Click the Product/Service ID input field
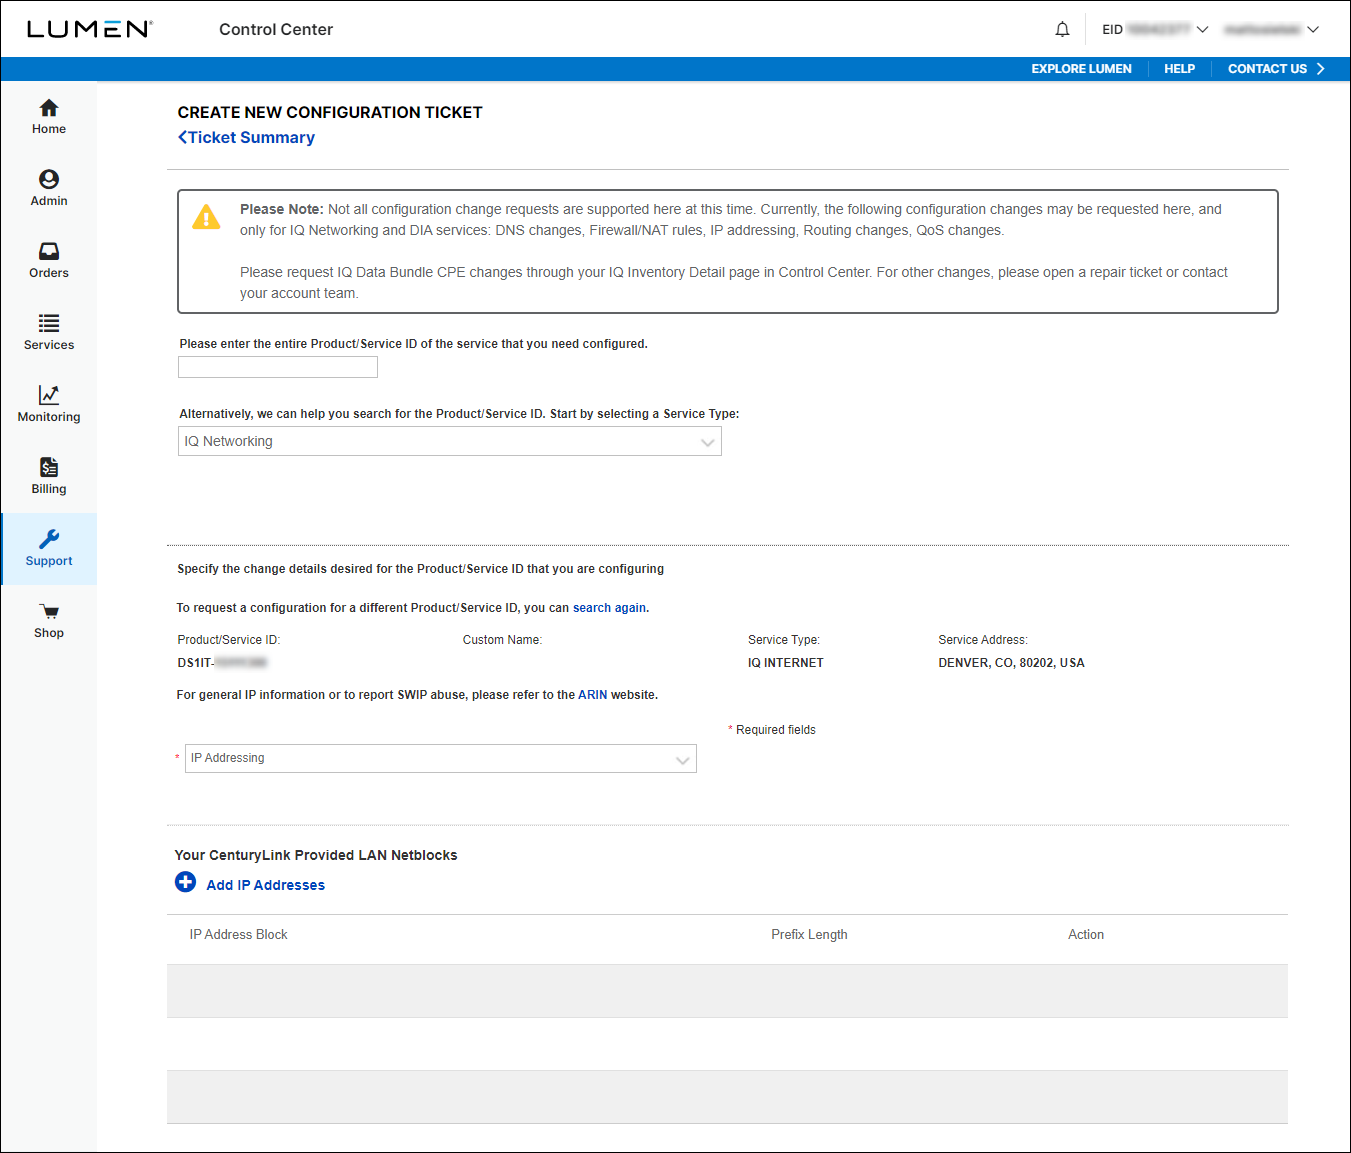The width and height of the screenshot is (1351, 1153). click(x=278, y=367)
